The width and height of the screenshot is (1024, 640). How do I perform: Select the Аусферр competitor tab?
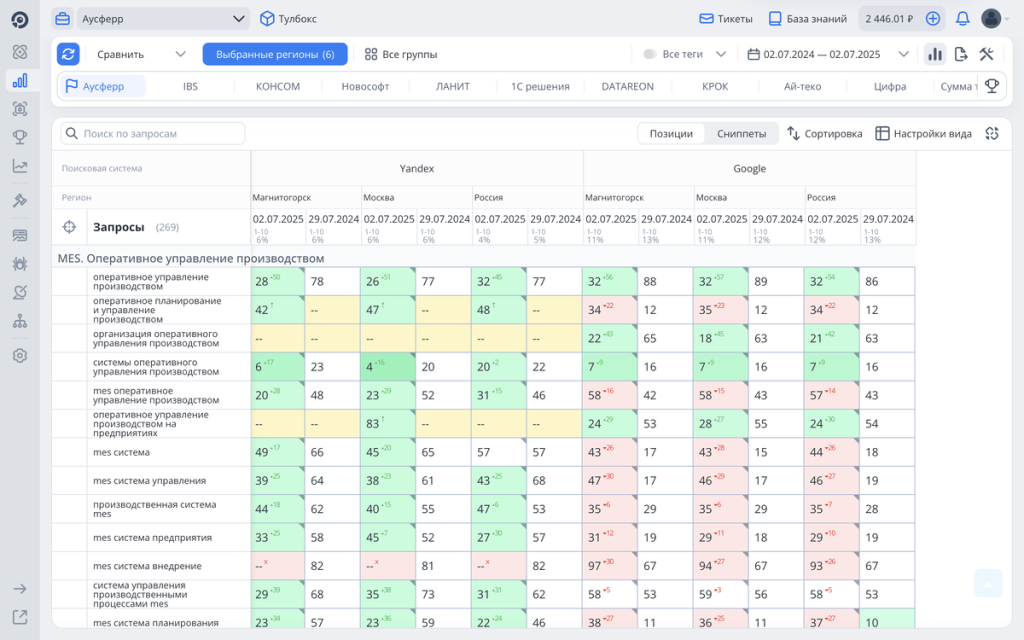click(103, 86)
